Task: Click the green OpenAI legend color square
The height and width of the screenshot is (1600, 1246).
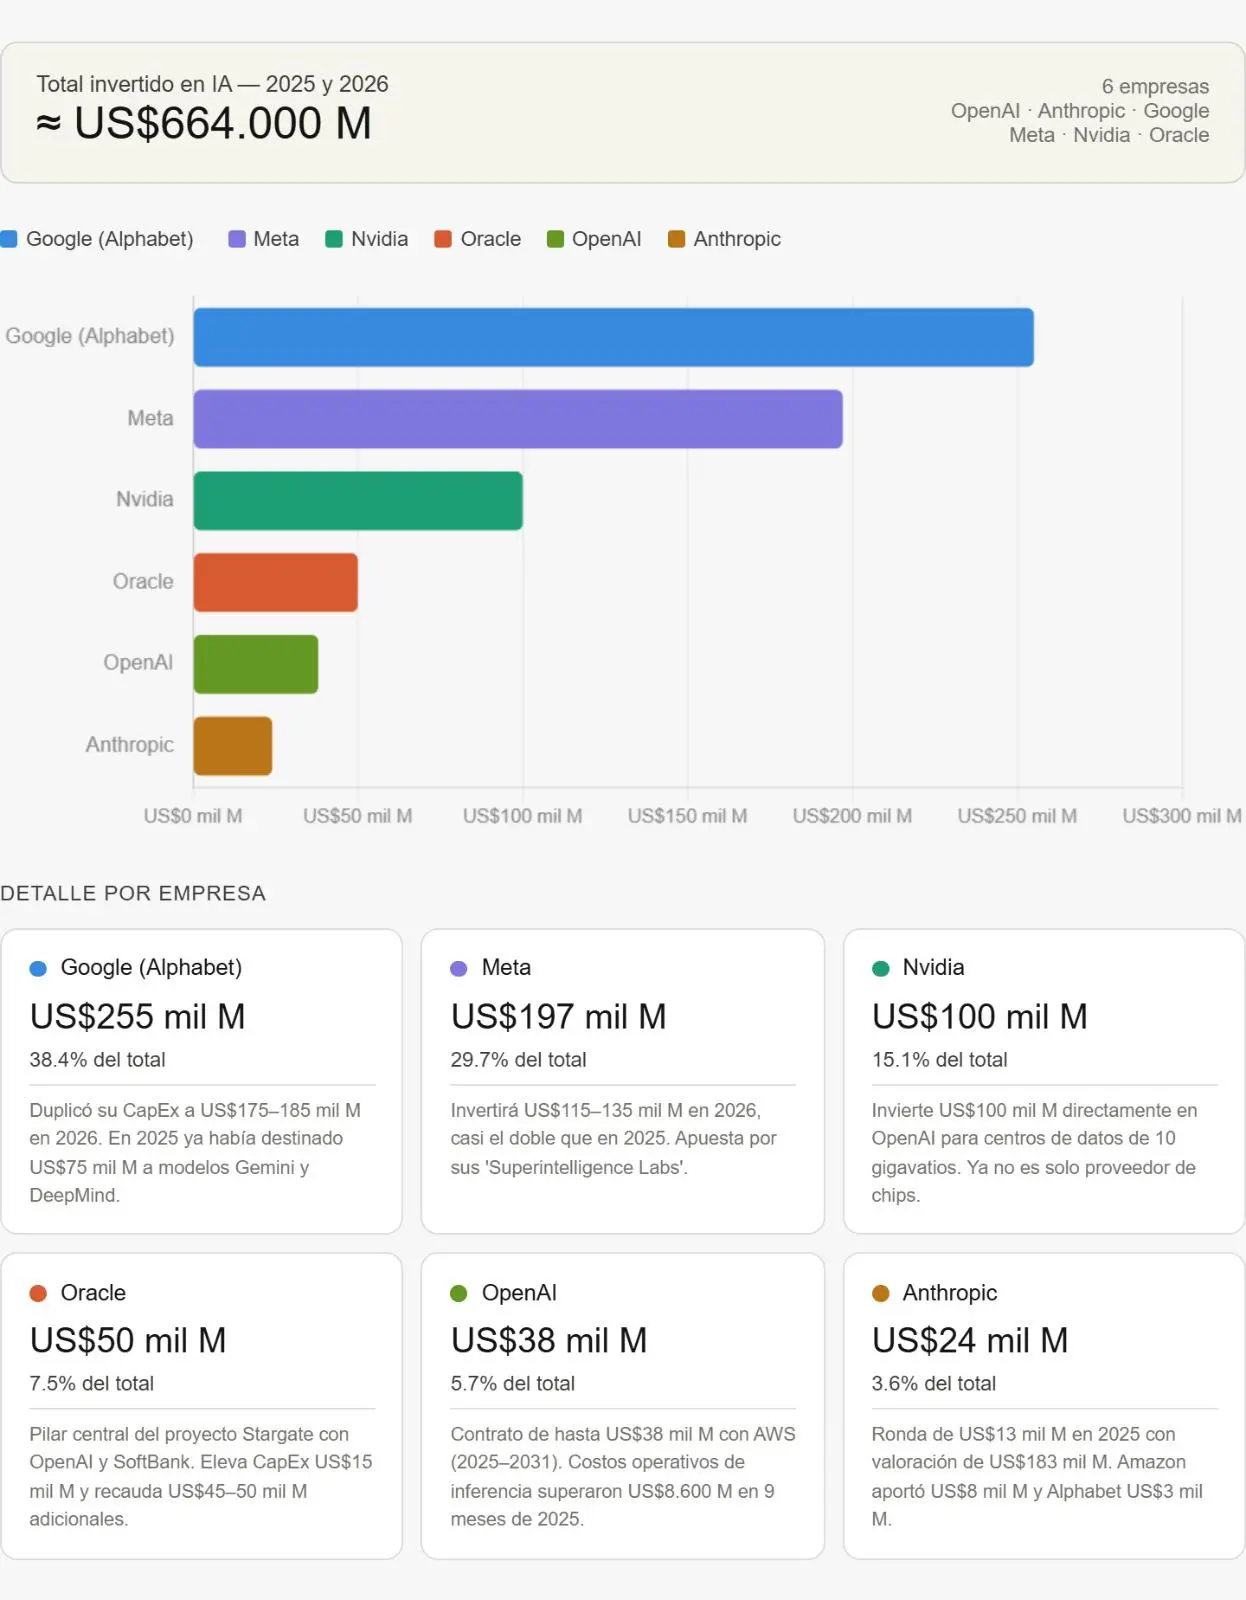Action: click(x=555, y=239)
